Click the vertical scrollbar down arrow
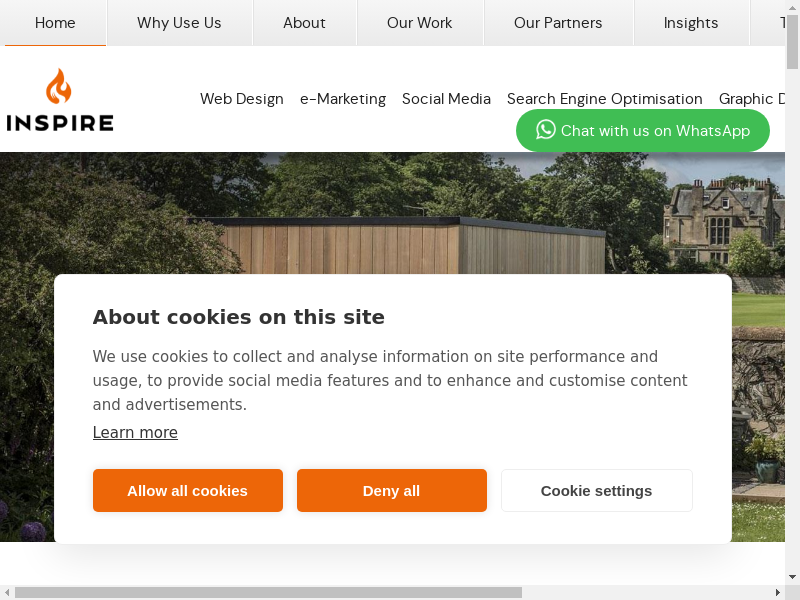Image resolution: width=800 pixels, height=600 pixels. coord(792,577)
